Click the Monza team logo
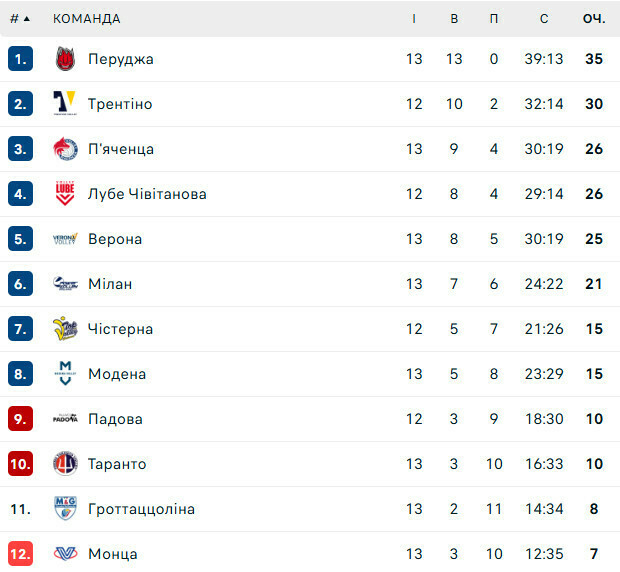Viewport: 620px width, 572px height. [x=65, y=554]
